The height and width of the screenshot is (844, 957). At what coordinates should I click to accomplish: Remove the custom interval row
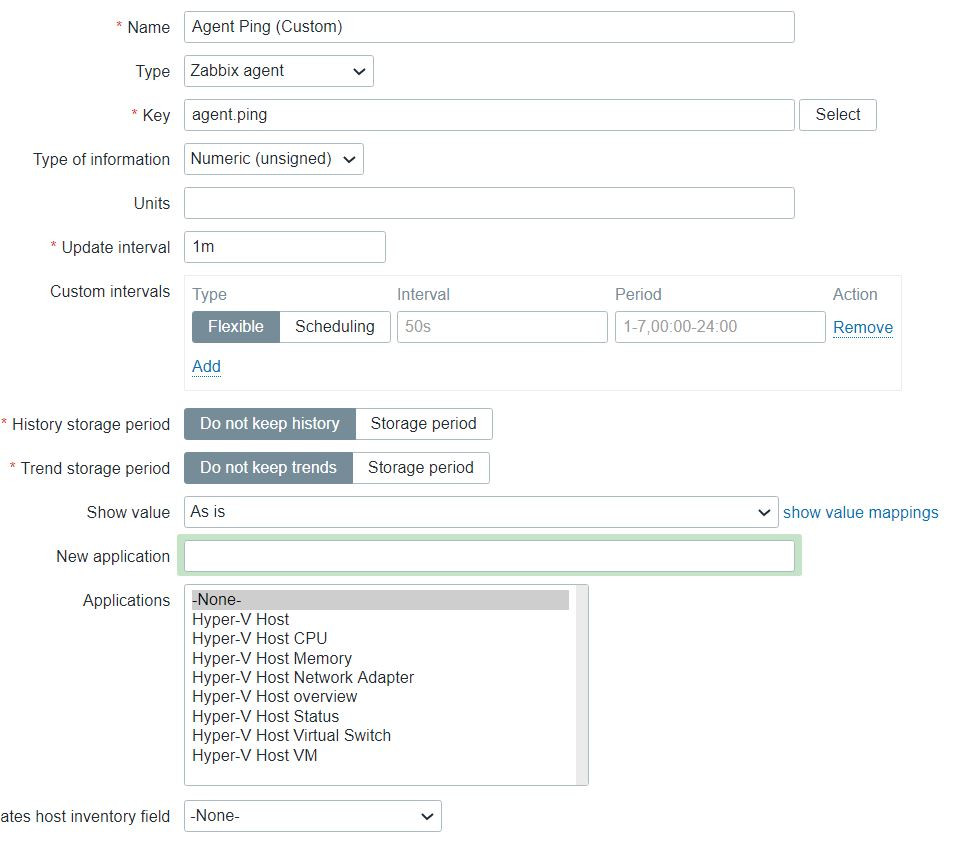click(862, 328)
